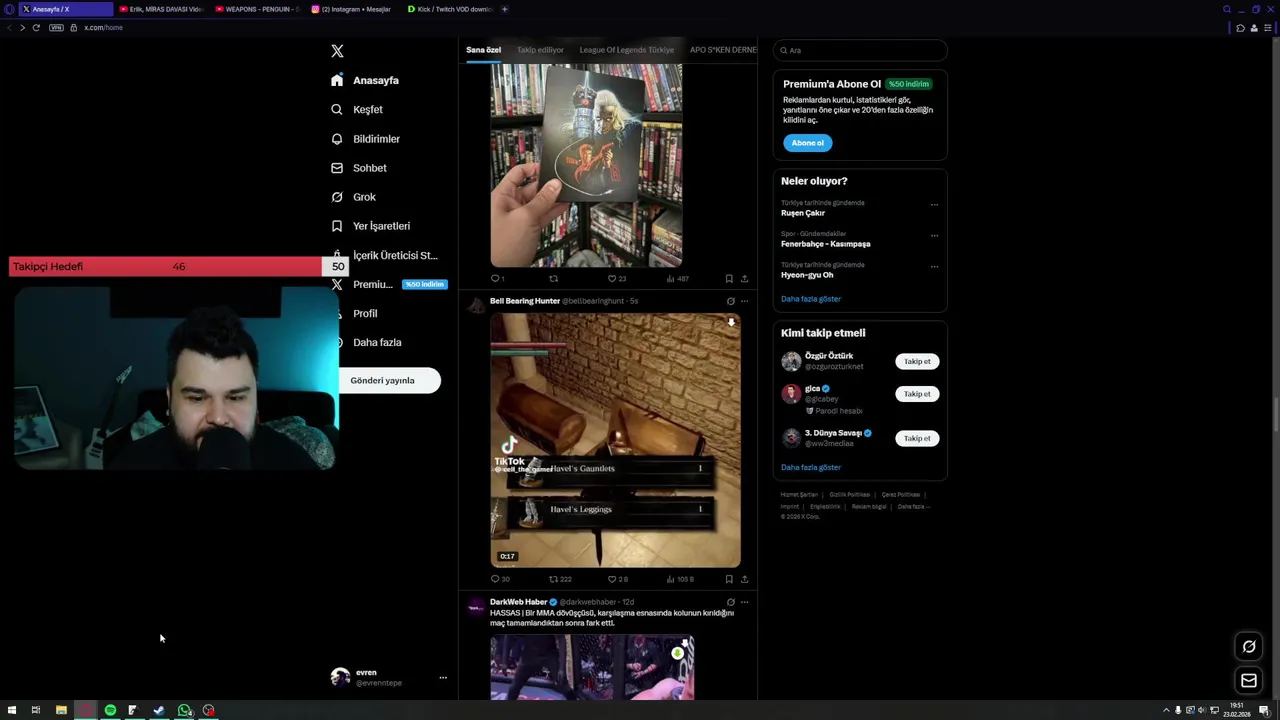Switch to Erlik, MİRAS DAVASI YouTube tab
1280x720 pixels.
160,9
